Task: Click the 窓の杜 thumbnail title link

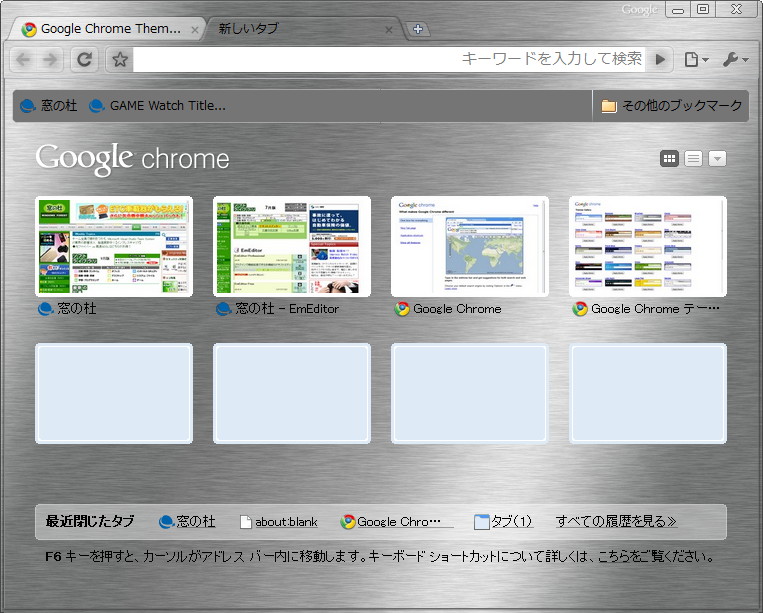Action: 67,308
